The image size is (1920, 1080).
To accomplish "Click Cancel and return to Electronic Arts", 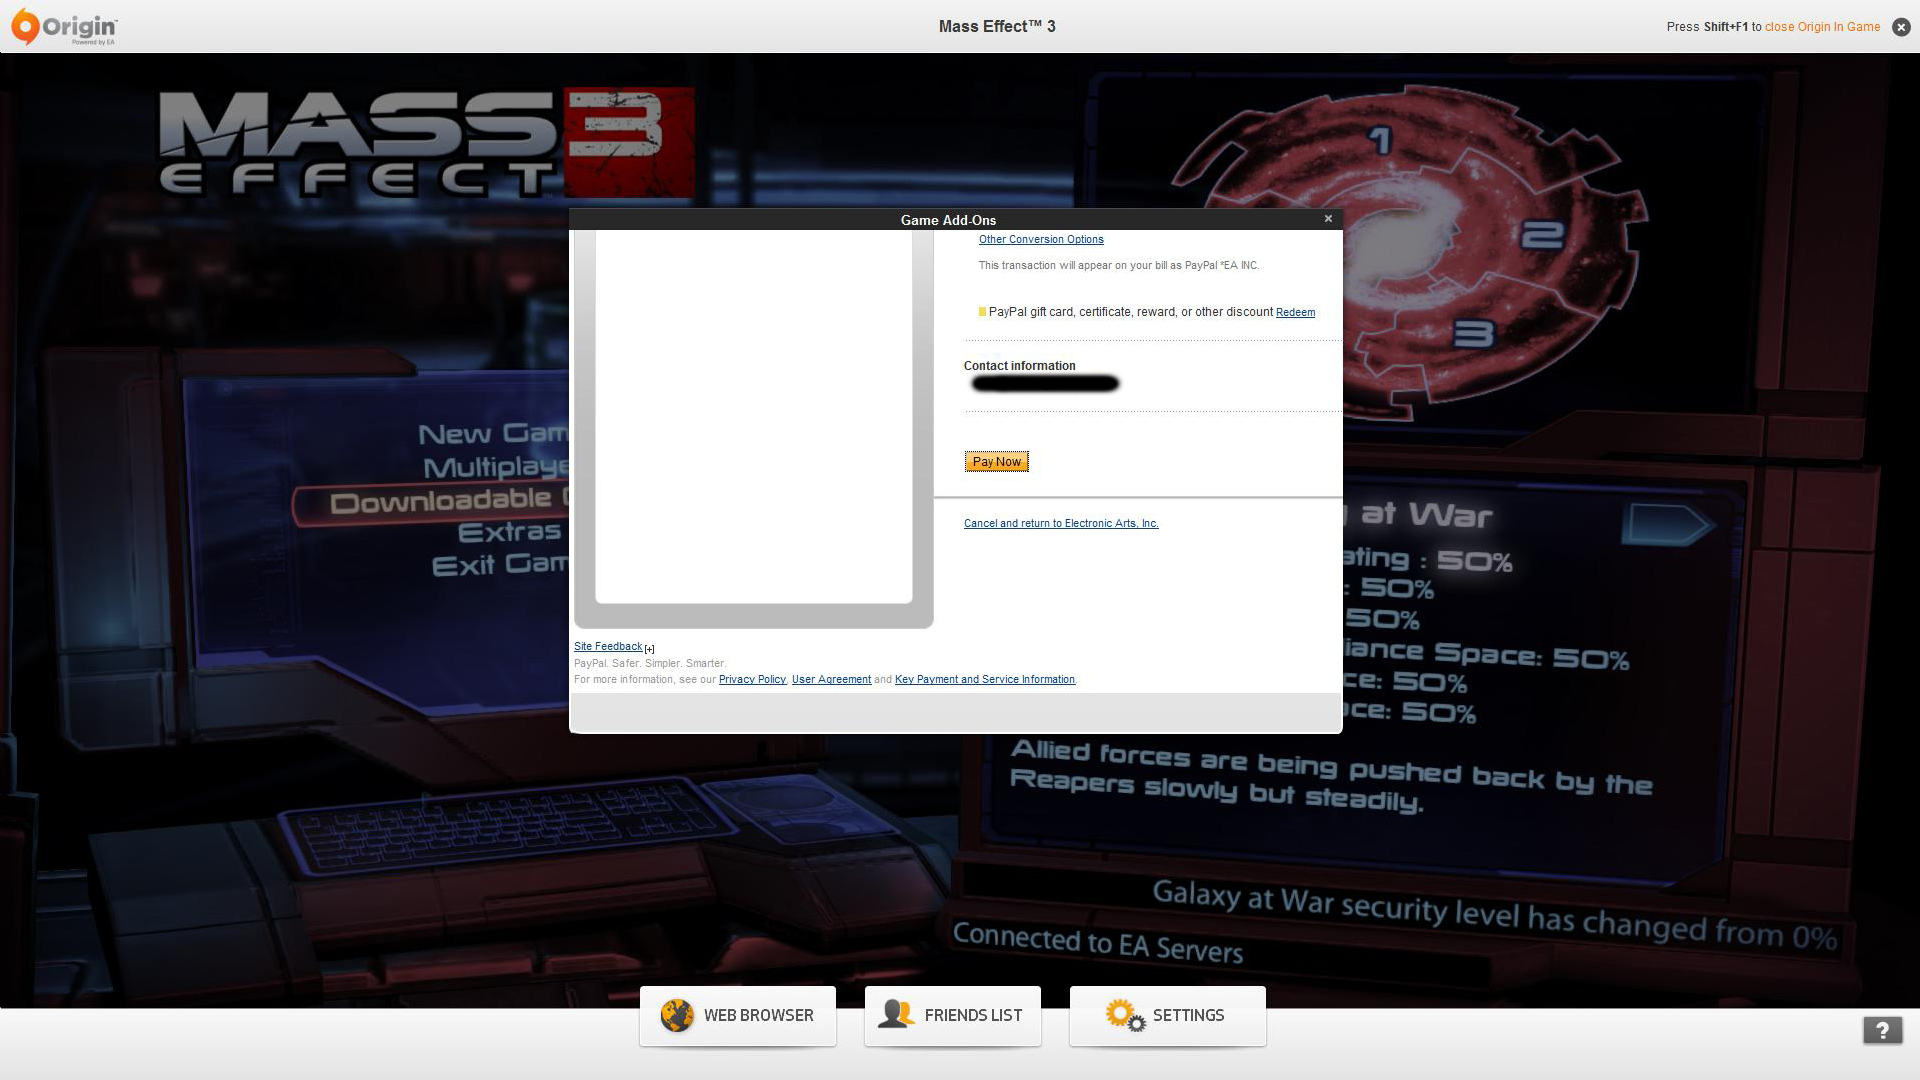I will pyautogui.click(x=1061, y=524).
